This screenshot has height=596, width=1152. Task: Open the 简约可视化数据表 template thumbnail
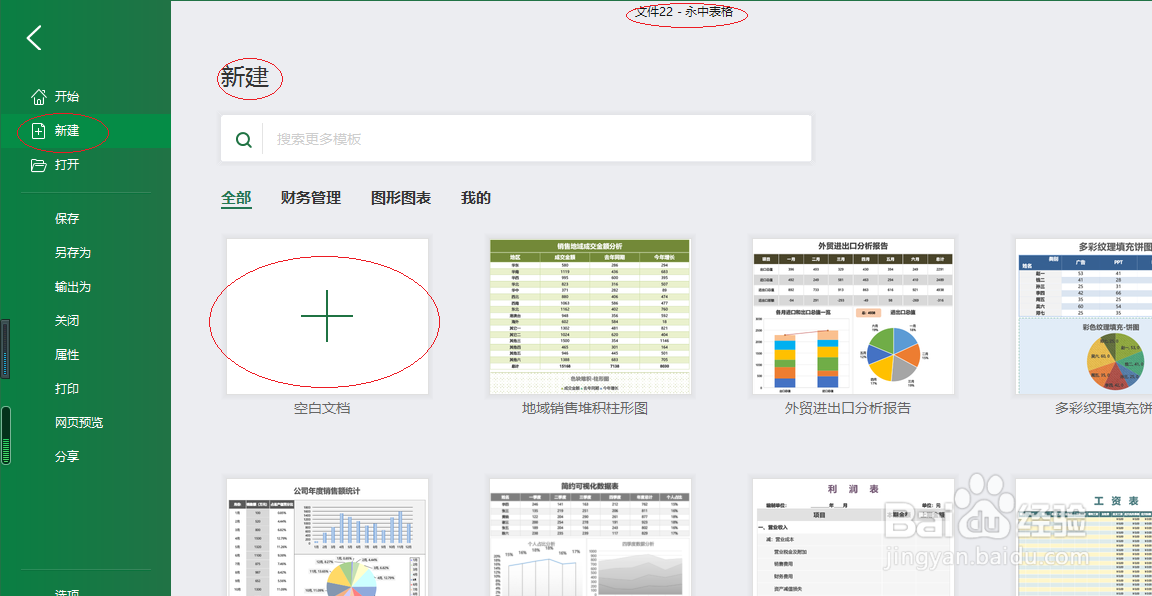[x=590, y=537]
